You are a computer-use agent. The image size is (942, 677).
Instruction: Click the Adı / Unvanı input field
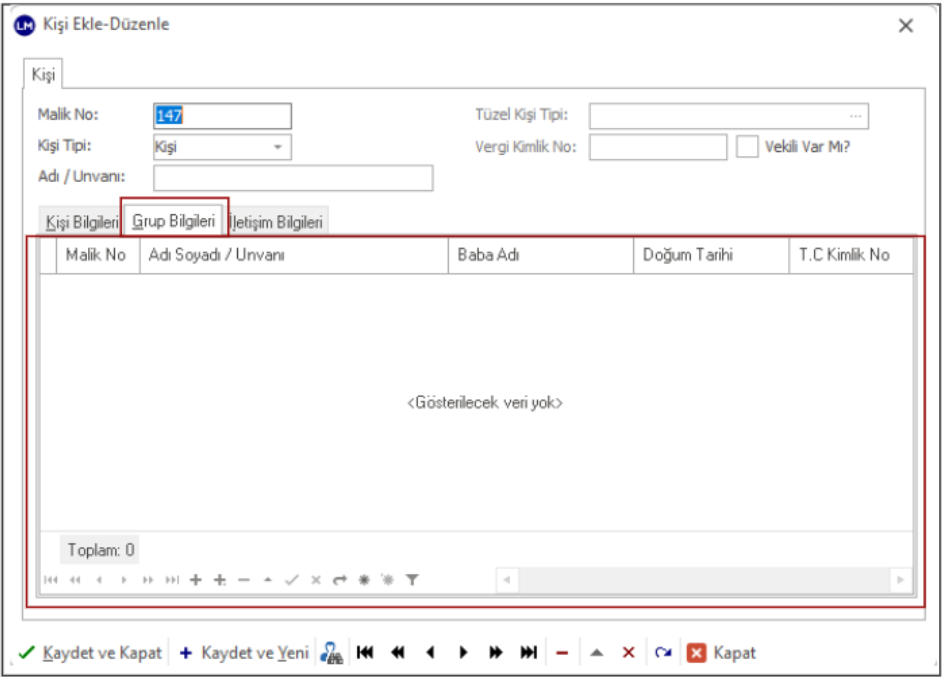[x=292, y=178]
